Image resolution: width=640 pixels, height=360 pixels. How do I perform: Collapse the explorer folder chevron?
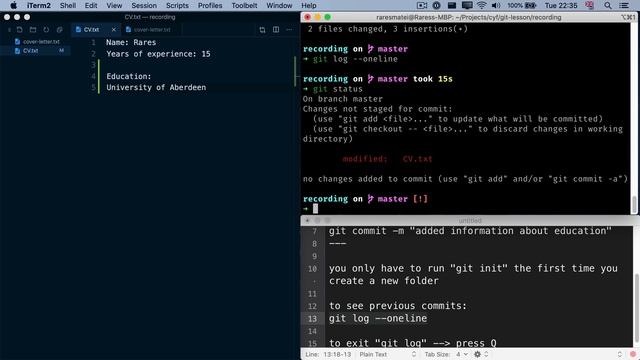tap(9, 30)
